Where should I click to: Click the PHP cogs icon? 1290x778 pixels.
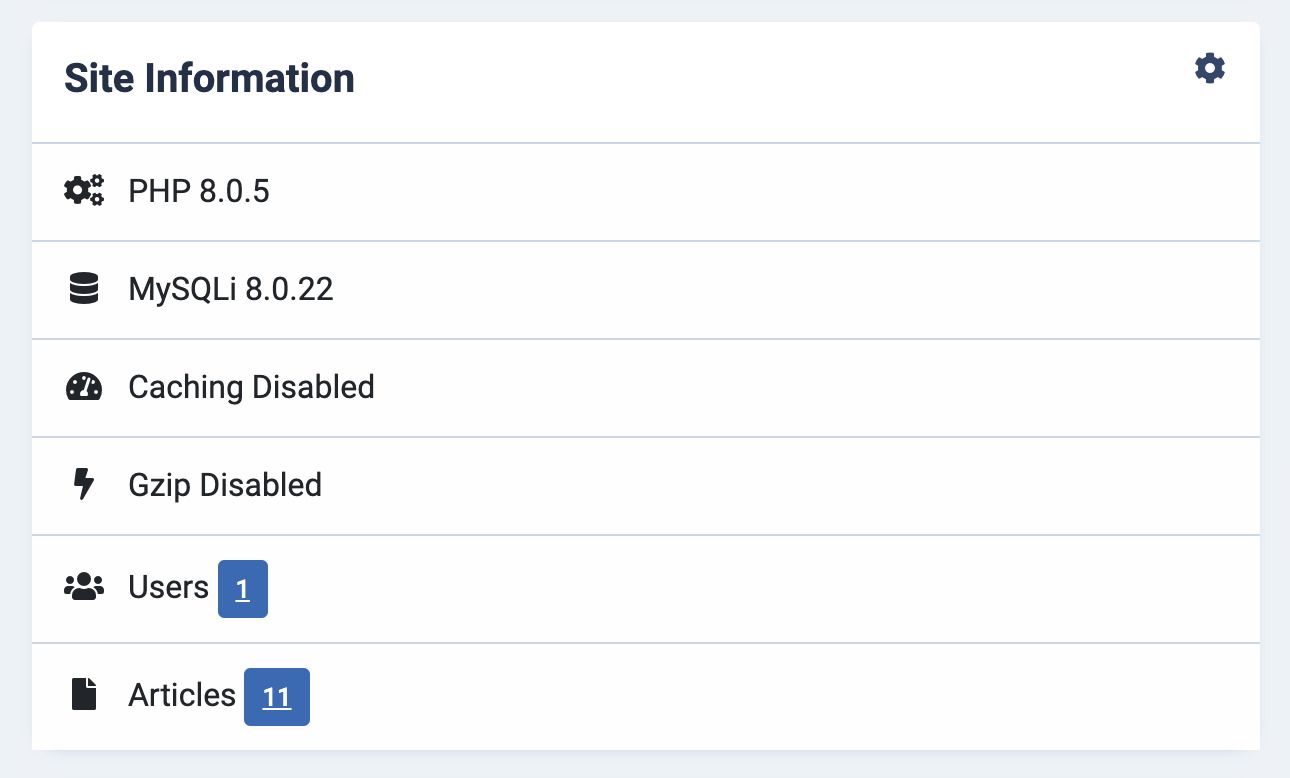point(84,190)
